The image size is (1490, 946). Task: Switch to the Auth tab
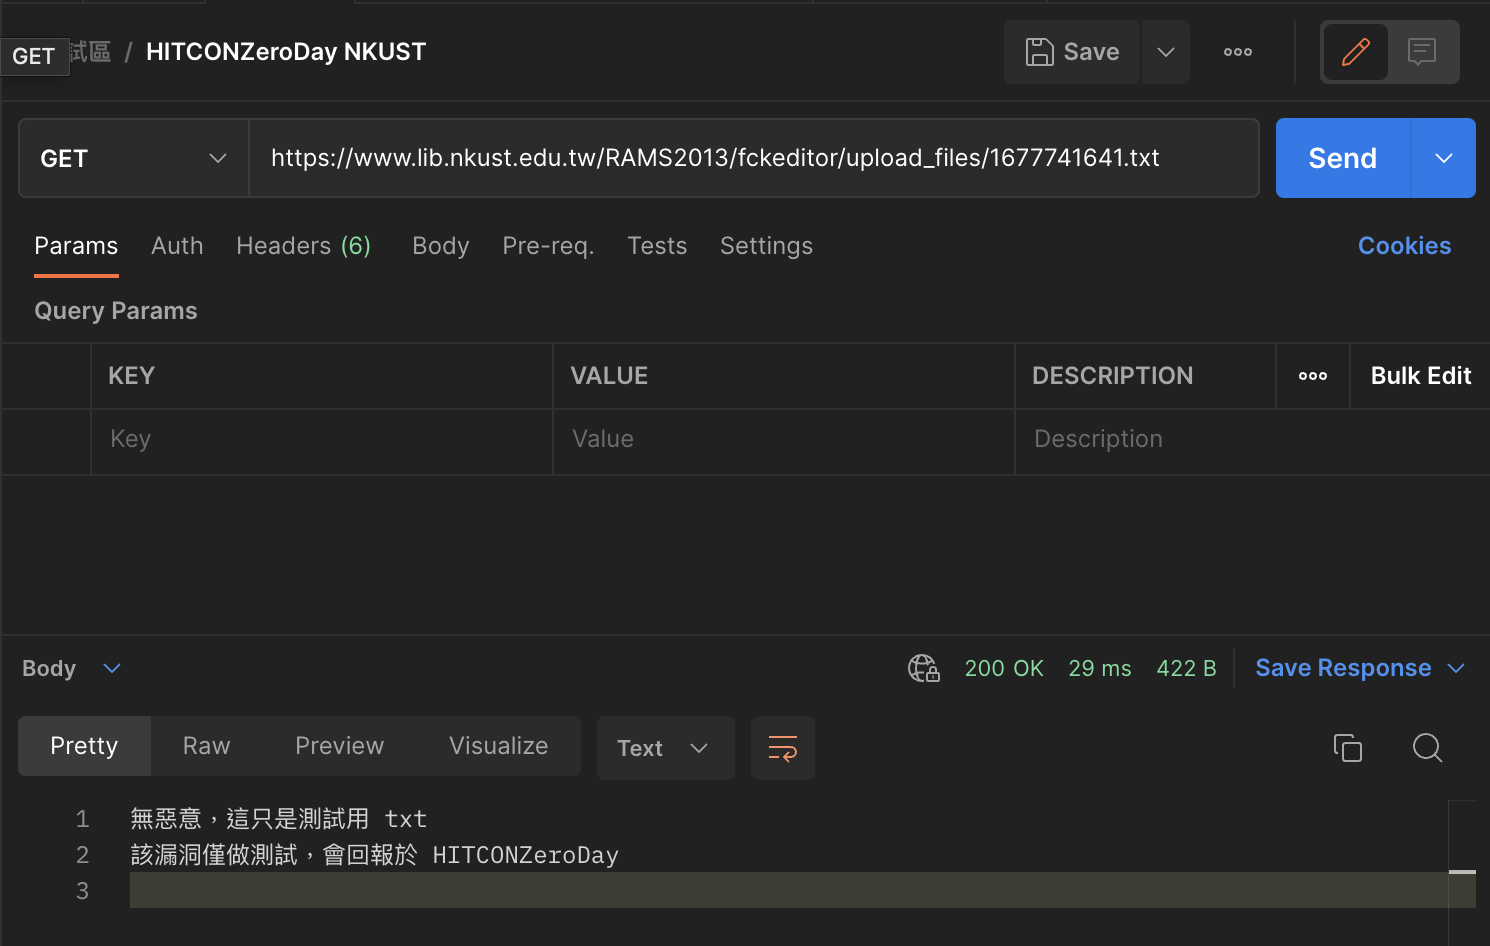(x=177, y=246)
